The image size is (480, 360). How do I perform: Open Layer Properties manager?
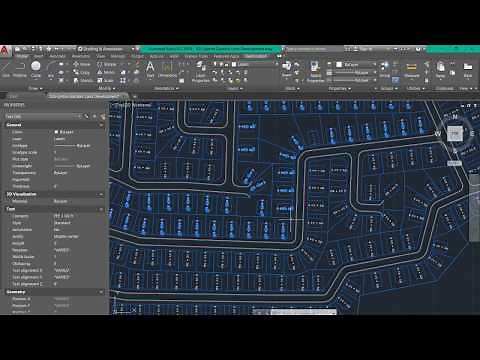pos(201,72)
